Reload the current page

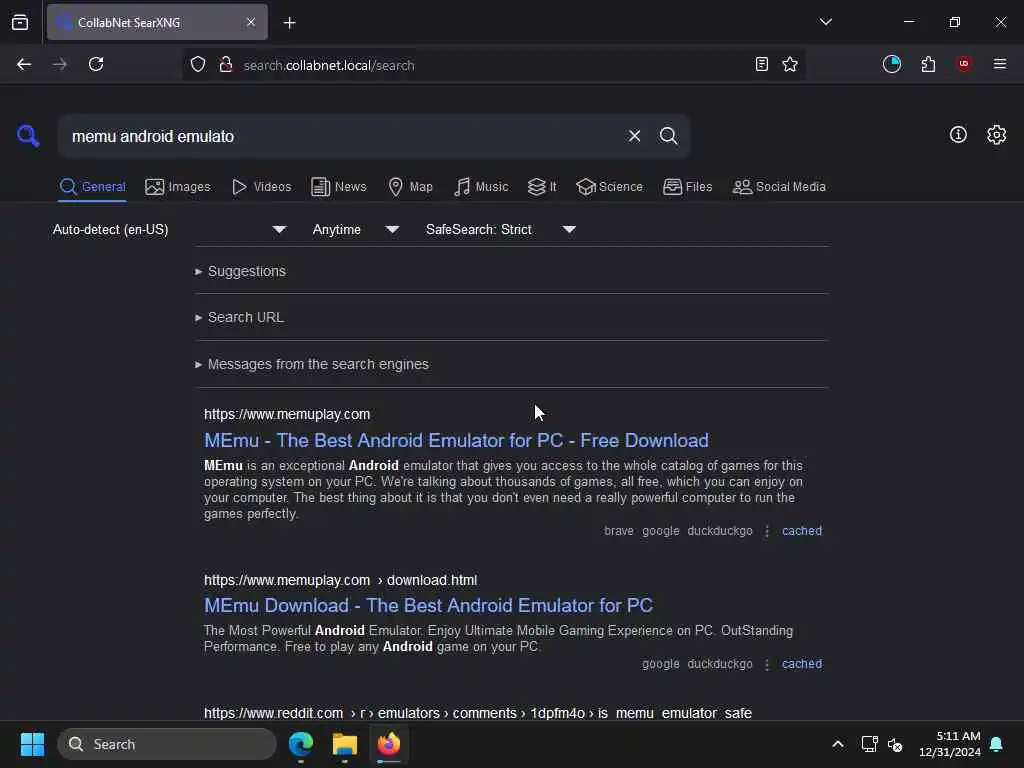pyautogui.click(x=96, y=65)
